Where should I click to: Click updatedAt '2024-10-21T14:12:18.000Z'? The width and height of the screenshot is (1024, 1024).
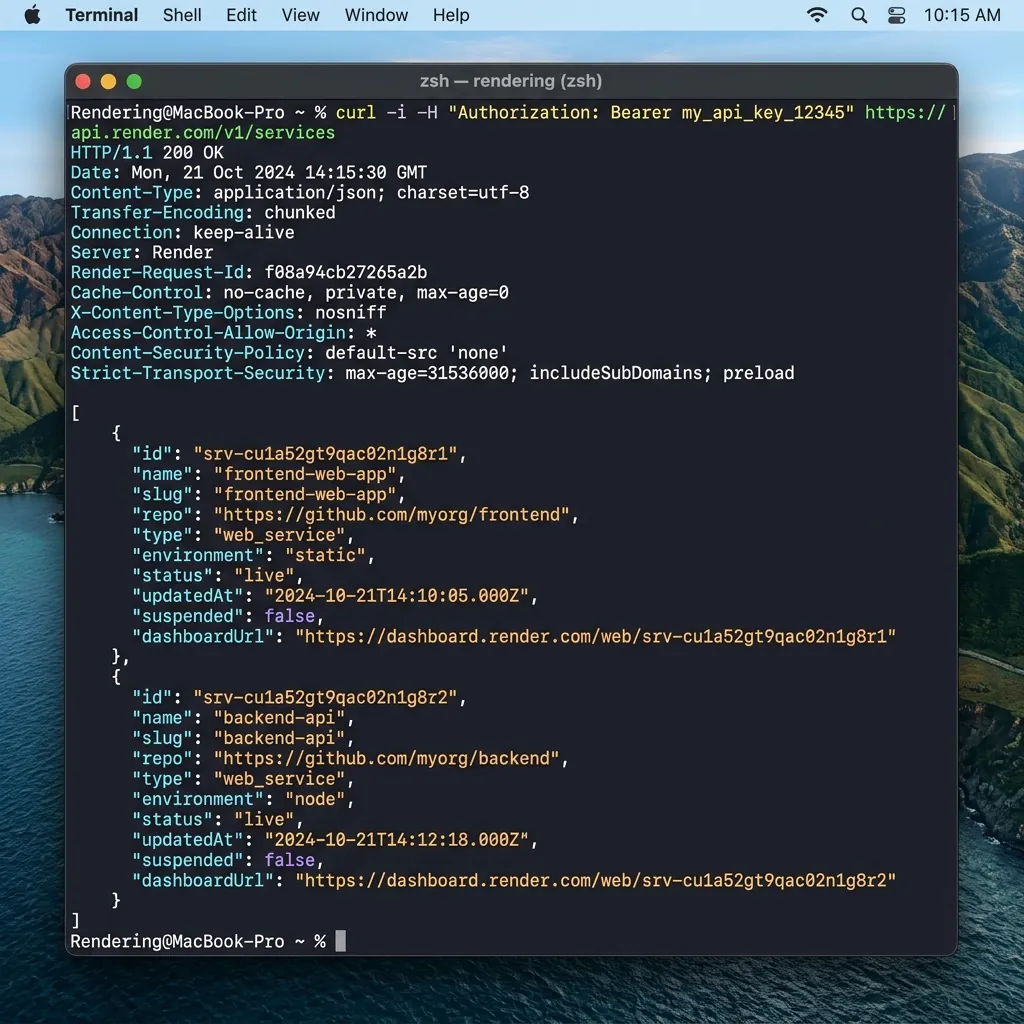[397, 840]
